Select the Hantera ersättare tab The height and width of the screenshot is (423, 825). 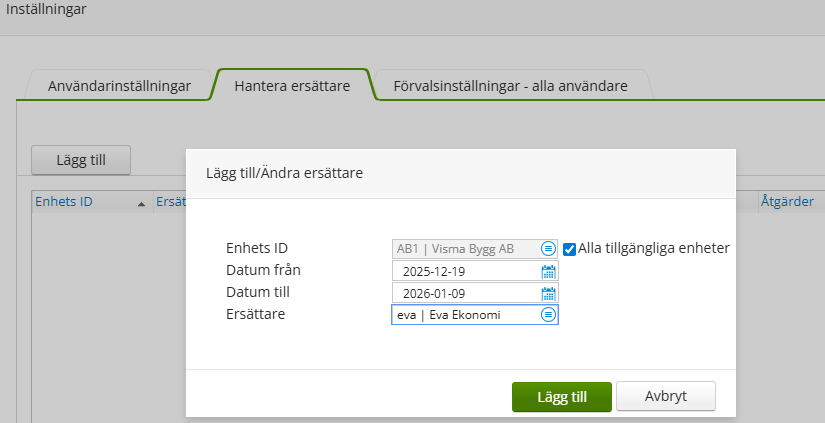[x=292, y=86]
